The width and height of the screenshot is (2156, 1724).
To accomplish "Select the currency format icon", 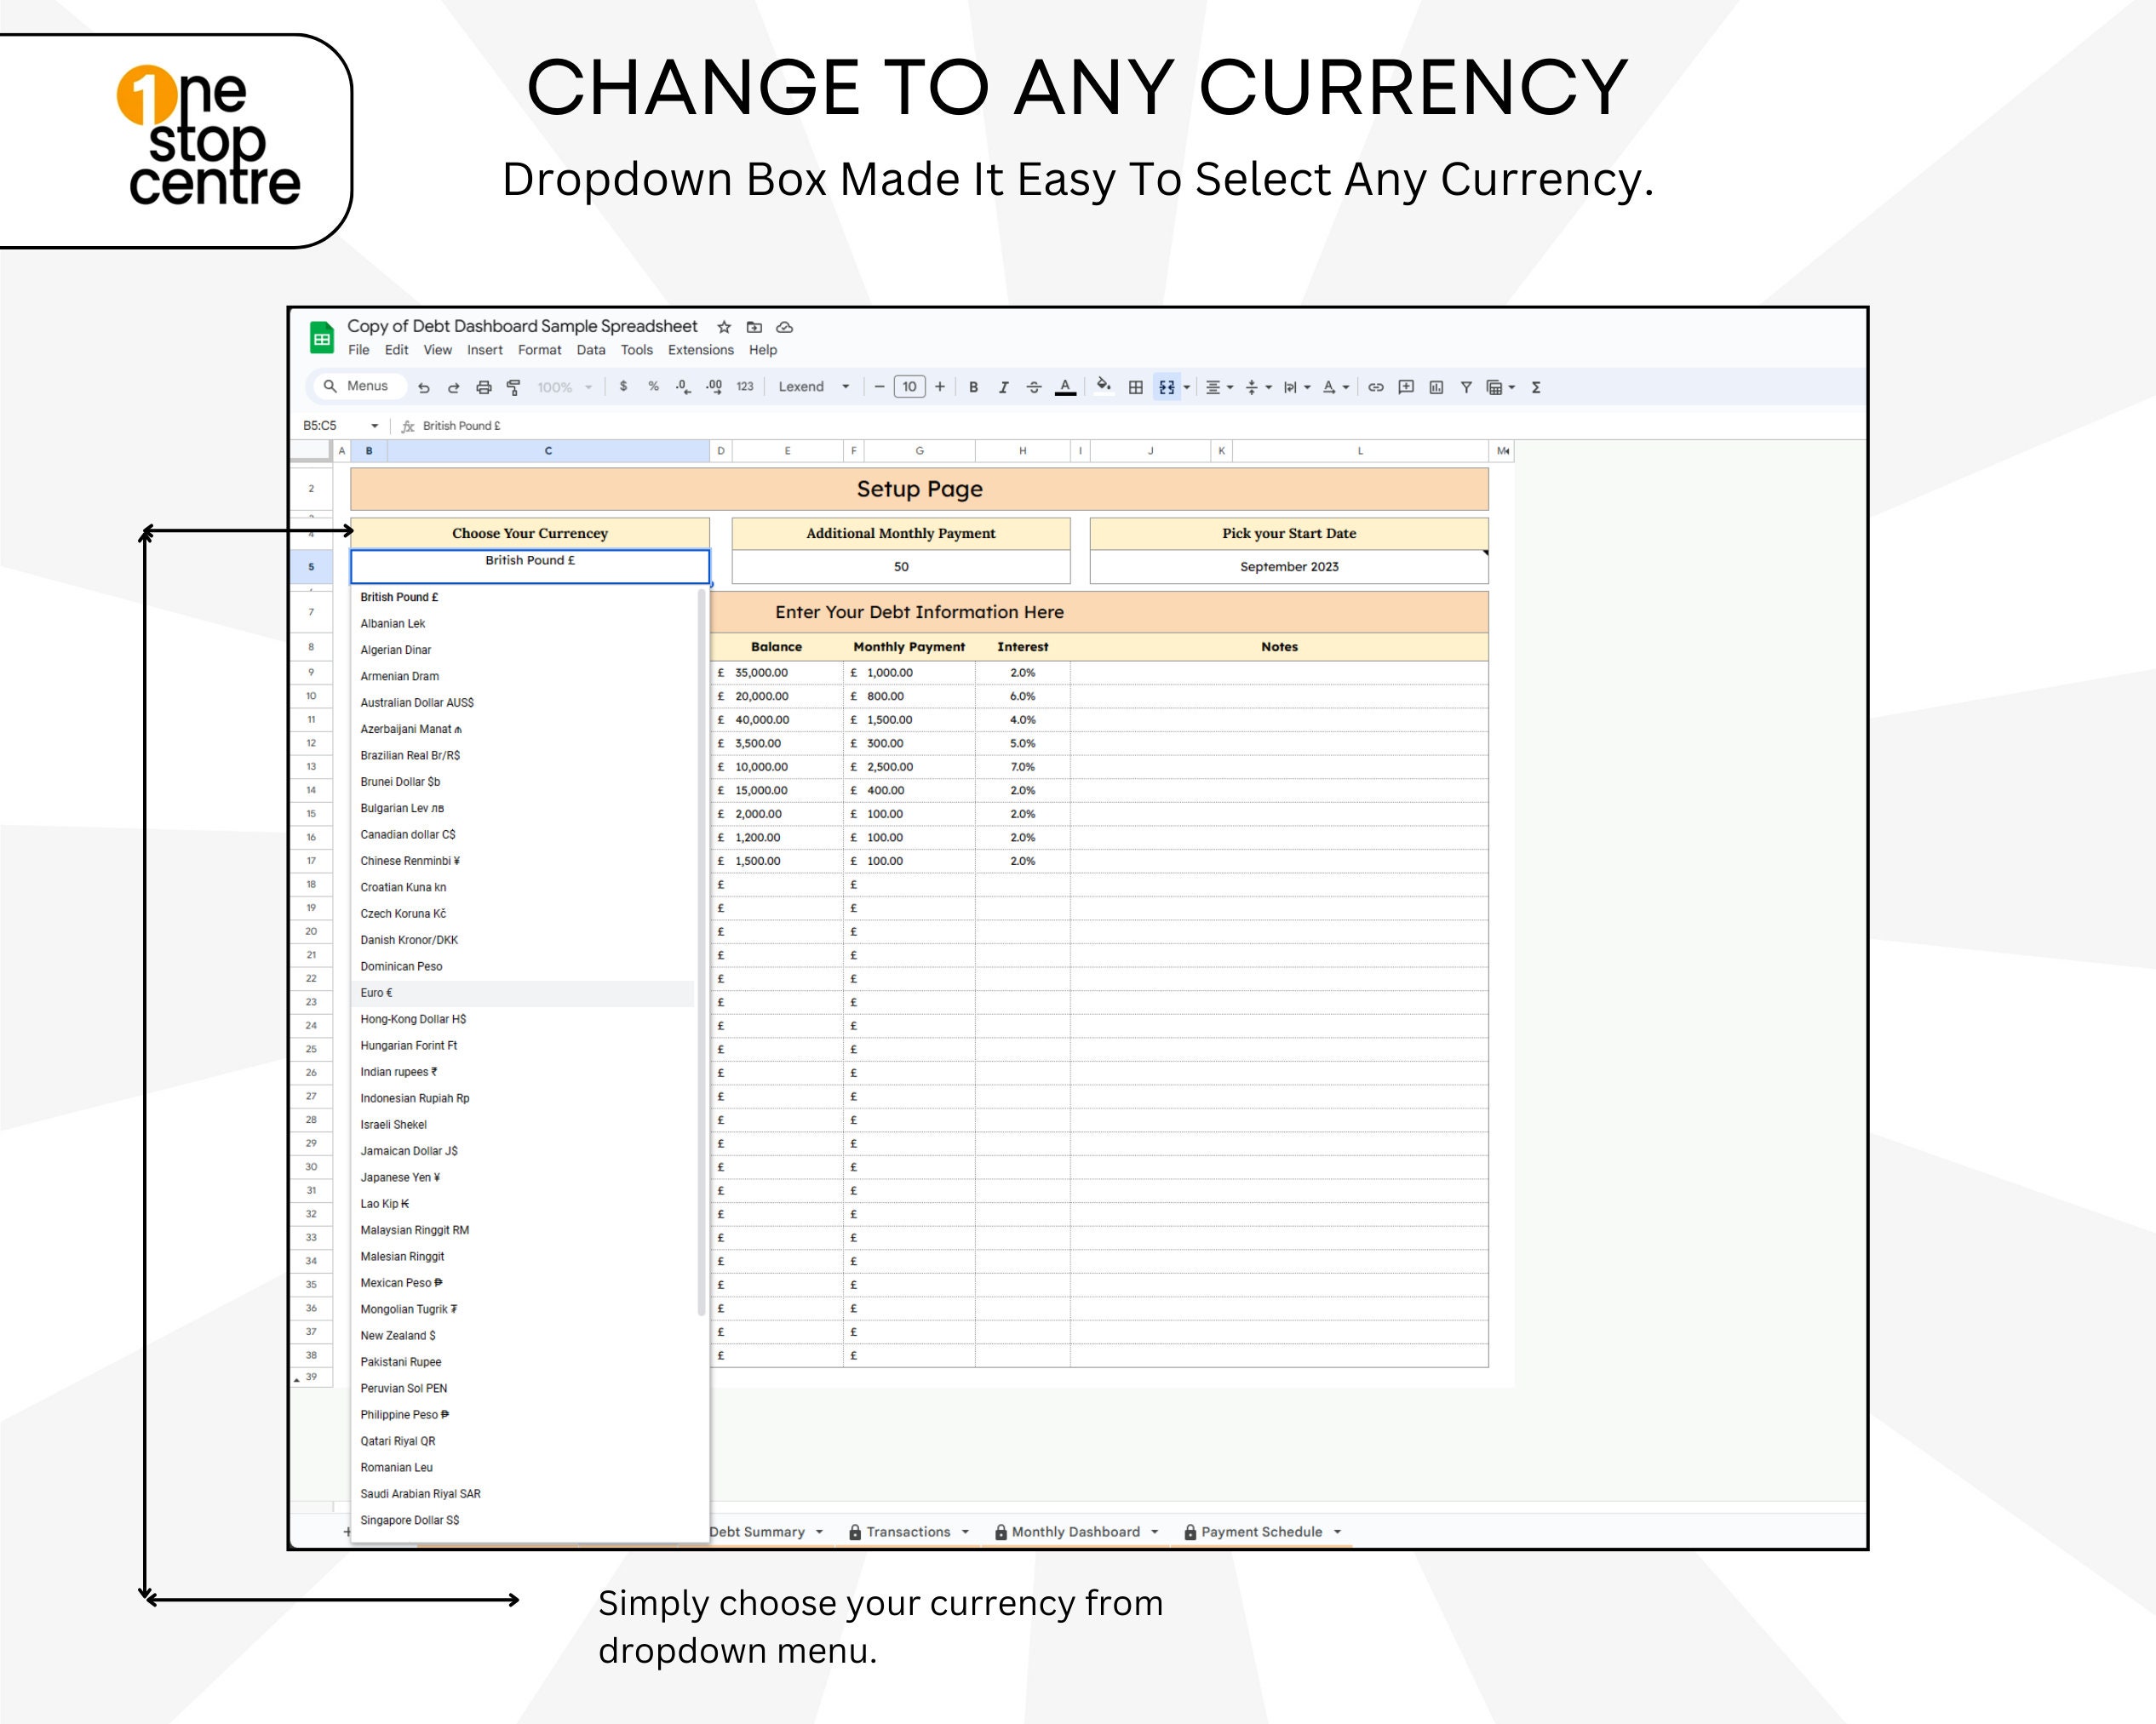I will [623, 387].
